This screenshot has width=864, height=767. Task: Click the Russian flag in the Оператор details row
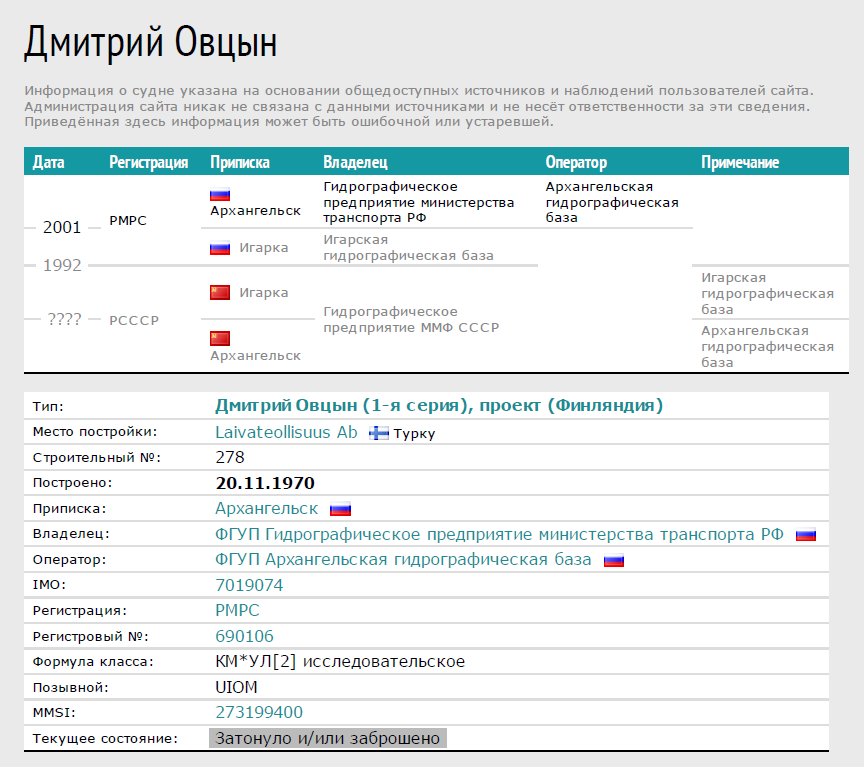coord(614,561)
